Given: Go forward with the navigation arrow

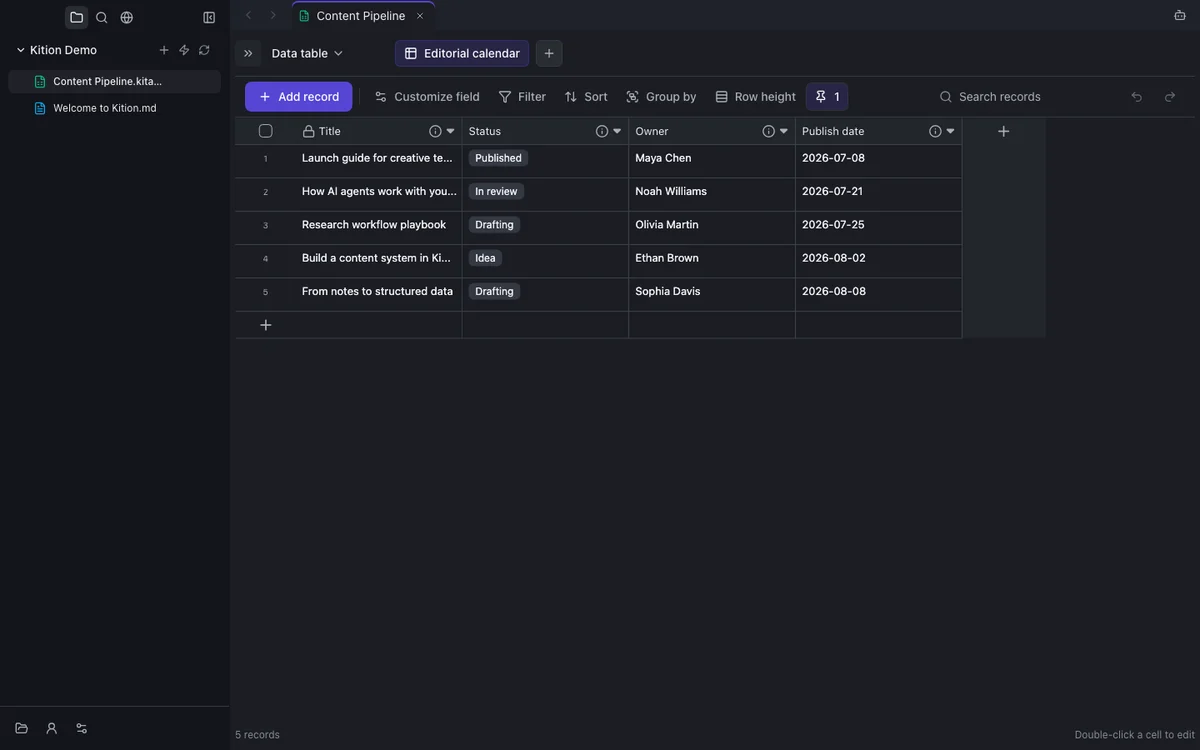Looking at the screenshot, I should (273, 15).
